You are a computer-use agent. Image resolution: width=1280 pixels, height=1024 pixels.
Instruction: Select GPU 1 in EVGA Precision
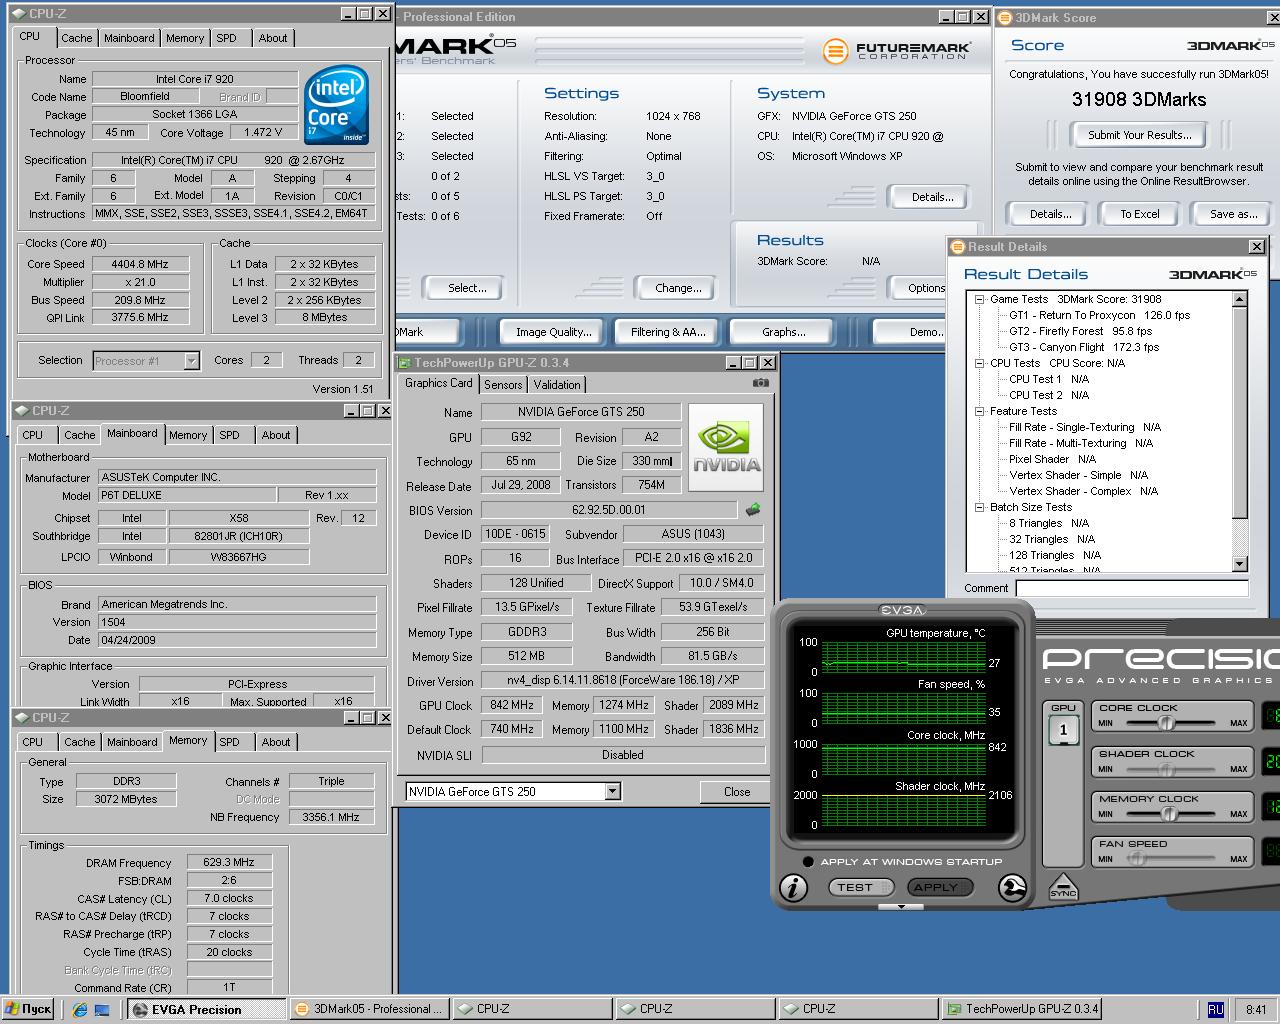1063,730
